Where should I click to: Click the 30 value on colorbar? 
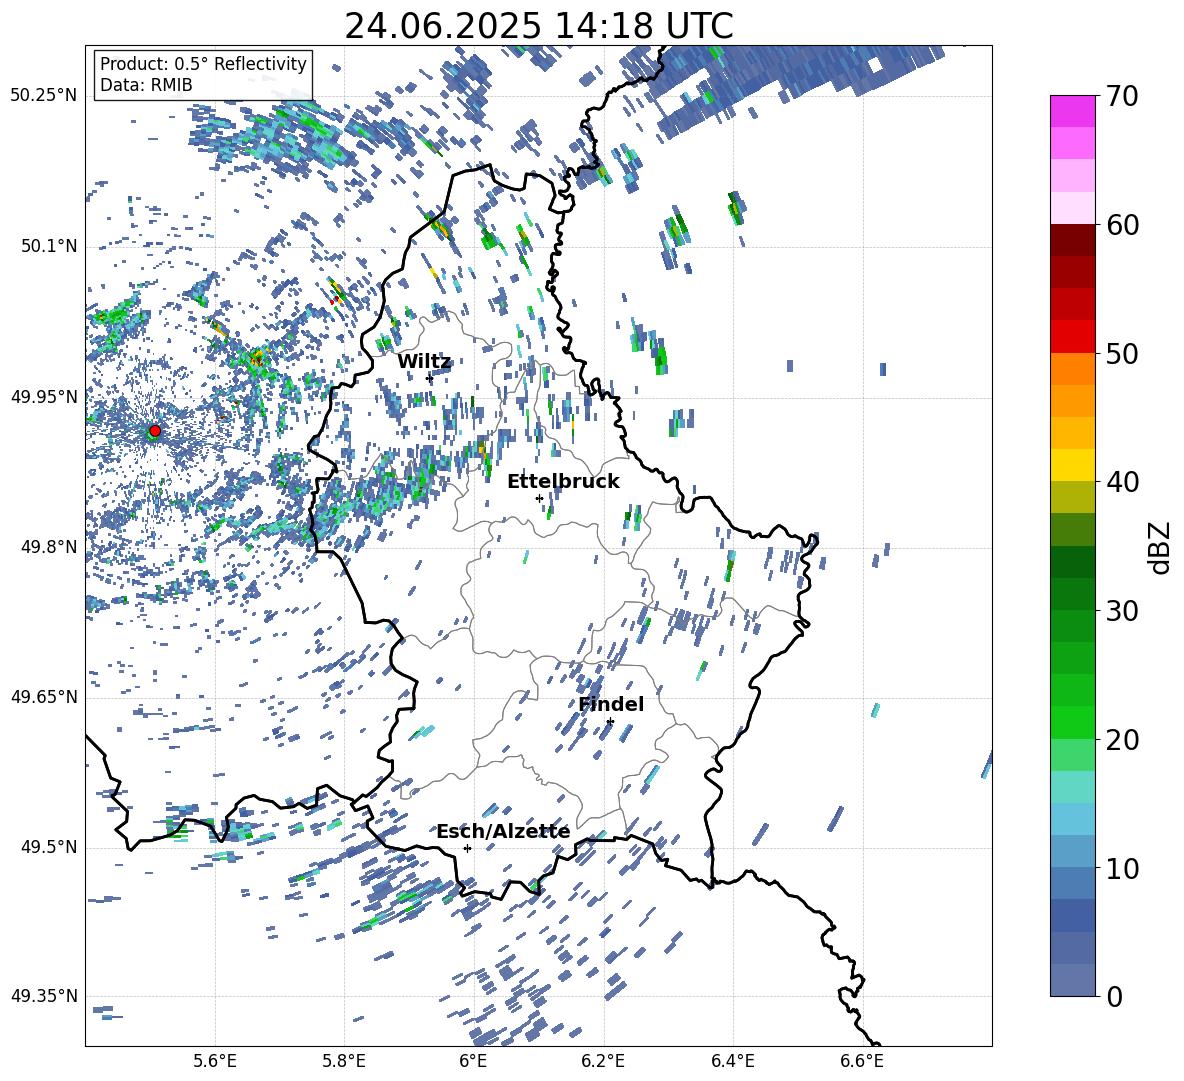(1122, 611)
